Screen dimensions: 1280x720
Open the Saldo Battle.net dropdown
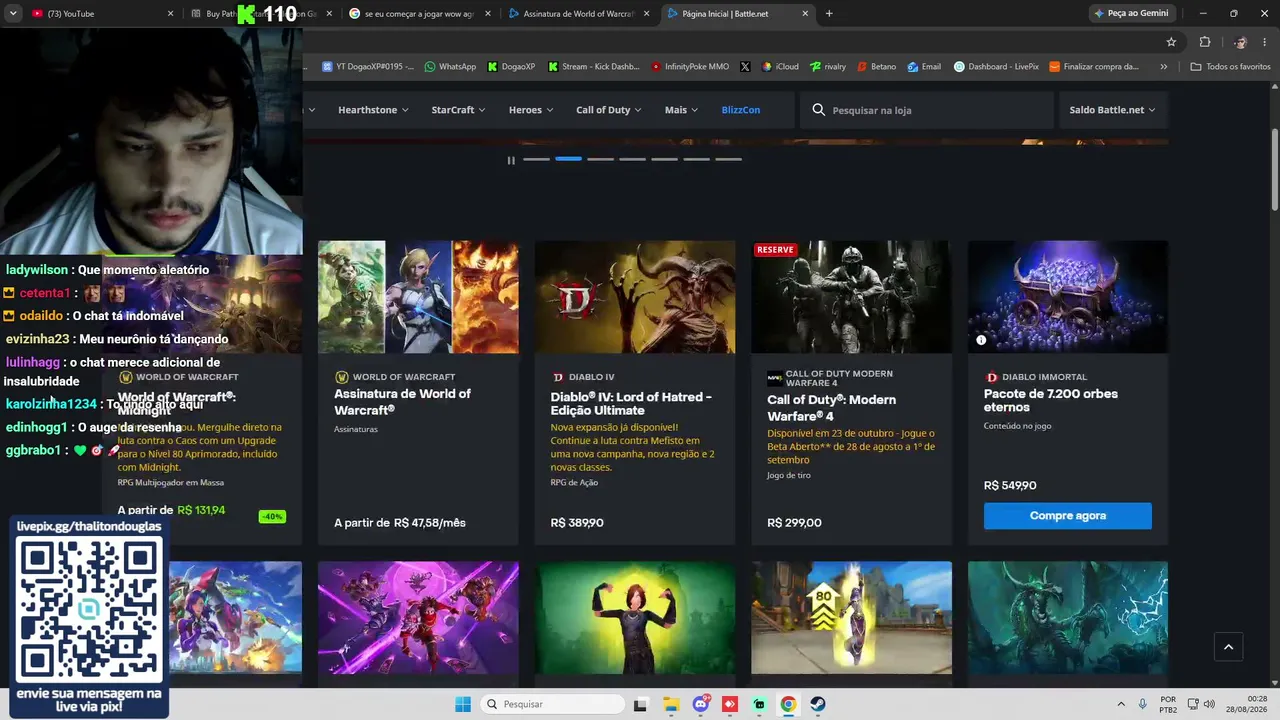pos(1112,110)
